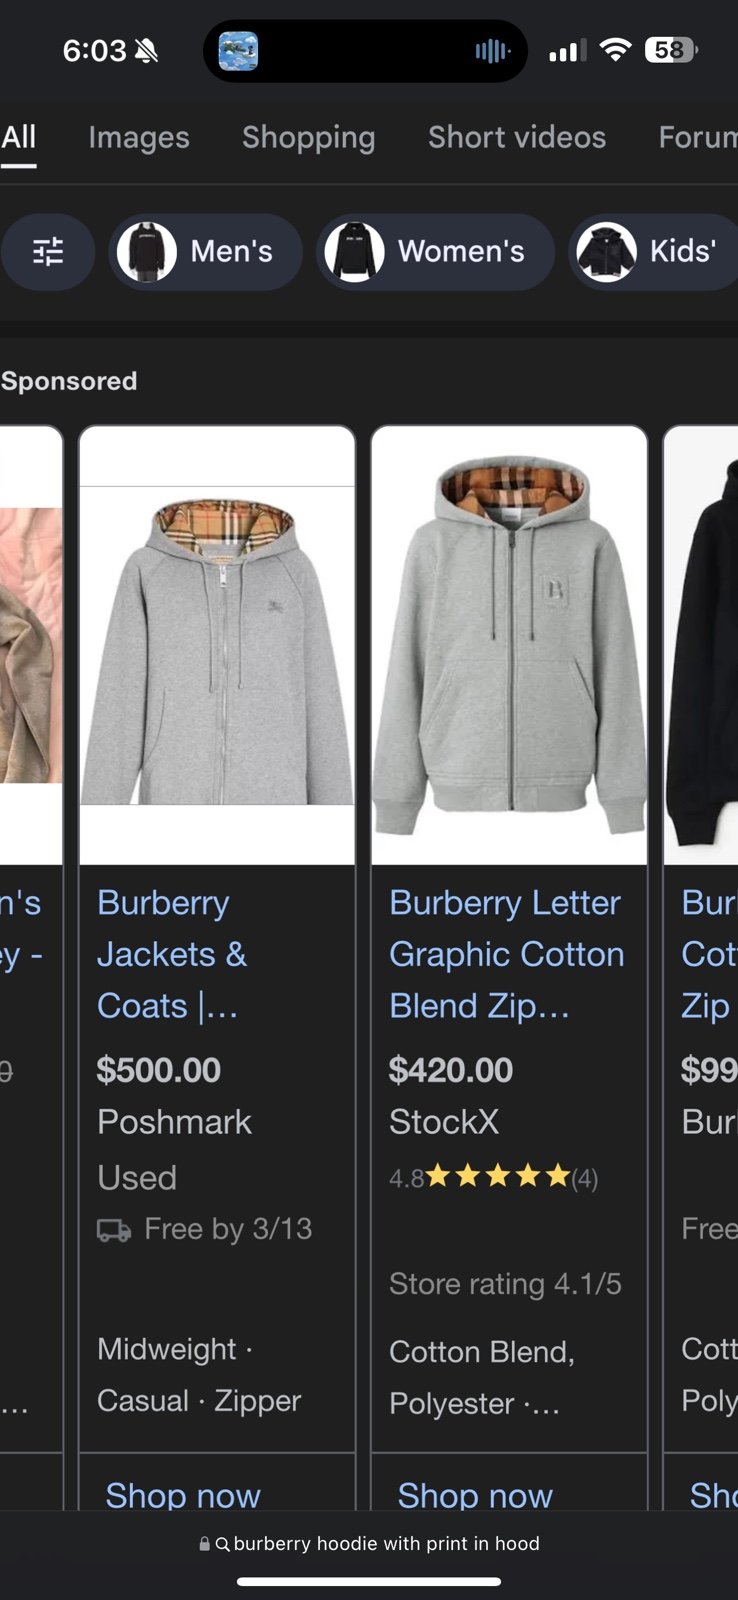The height and width of the screenshot is (1600, 738).
Task: Switch to the Images tab
Action: pos(139,137)
